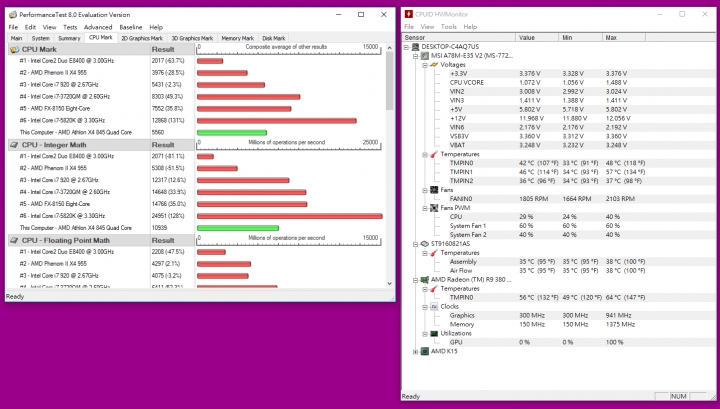Viewport: 720px width, 409px height.
Task: Collapse the Radeon Utilizations group
Action: click(425, 334)
